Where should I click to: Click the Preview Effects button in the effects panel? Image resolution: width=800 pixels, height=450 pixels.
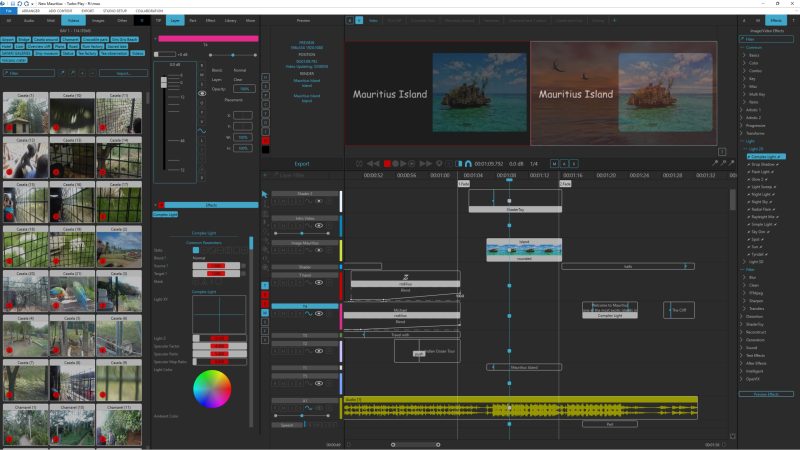[766, 394]
